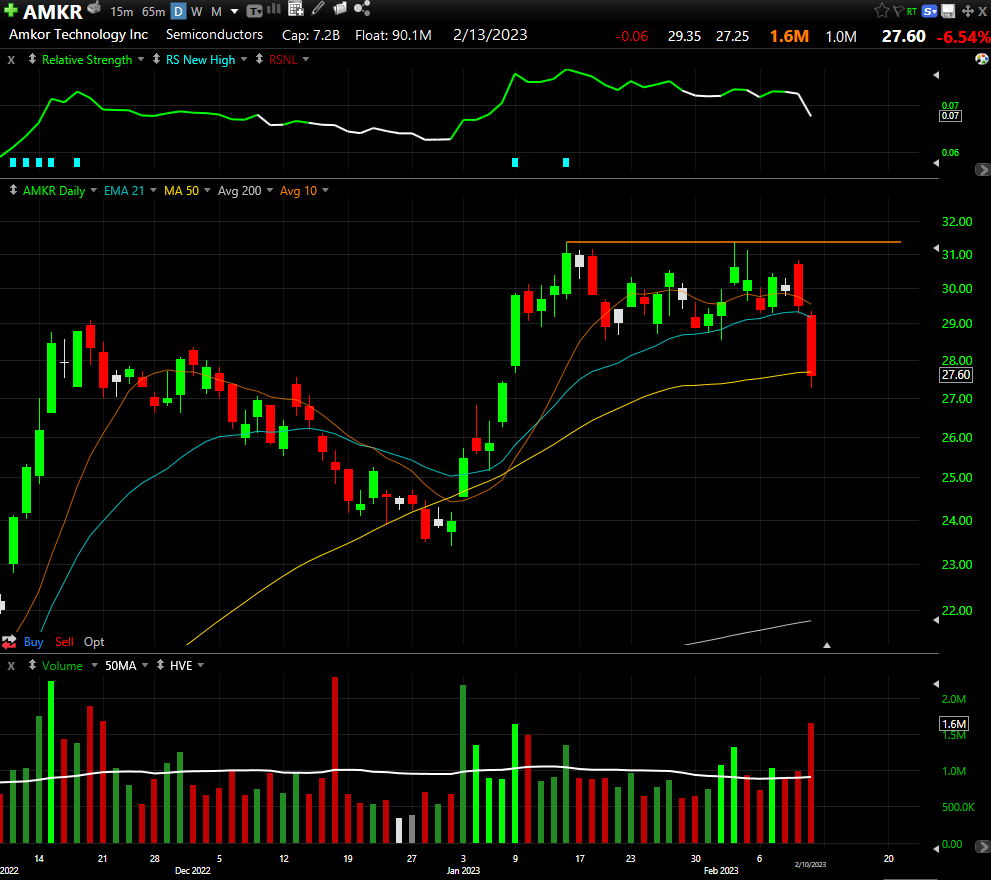
Task: Click the up-arrow marker below price chart
Action: (827, 645)
